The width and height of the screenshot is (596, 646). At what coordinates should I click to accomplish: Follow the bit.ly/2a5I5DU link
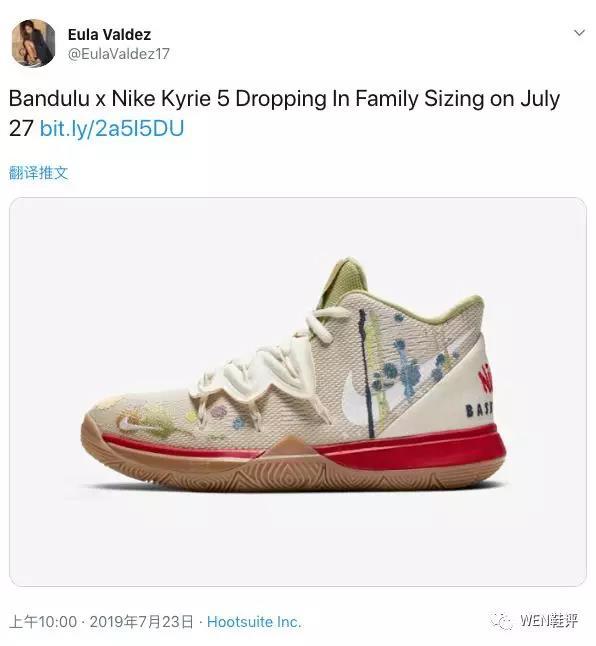(x=112, y=129)
